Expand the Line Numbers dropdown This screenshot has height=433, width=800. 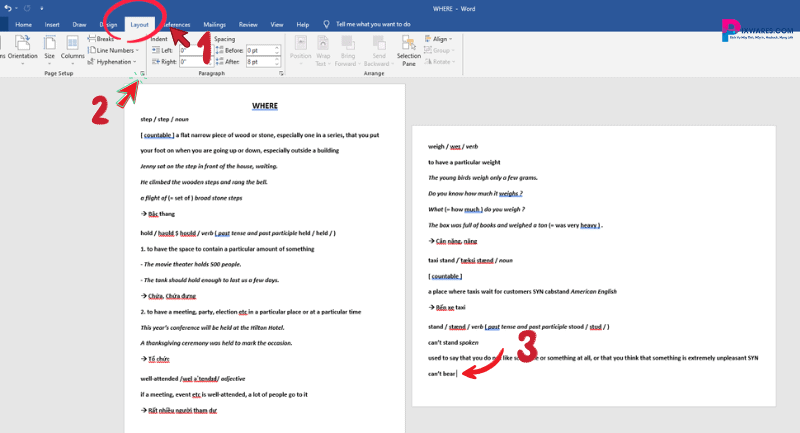[116, 50]
